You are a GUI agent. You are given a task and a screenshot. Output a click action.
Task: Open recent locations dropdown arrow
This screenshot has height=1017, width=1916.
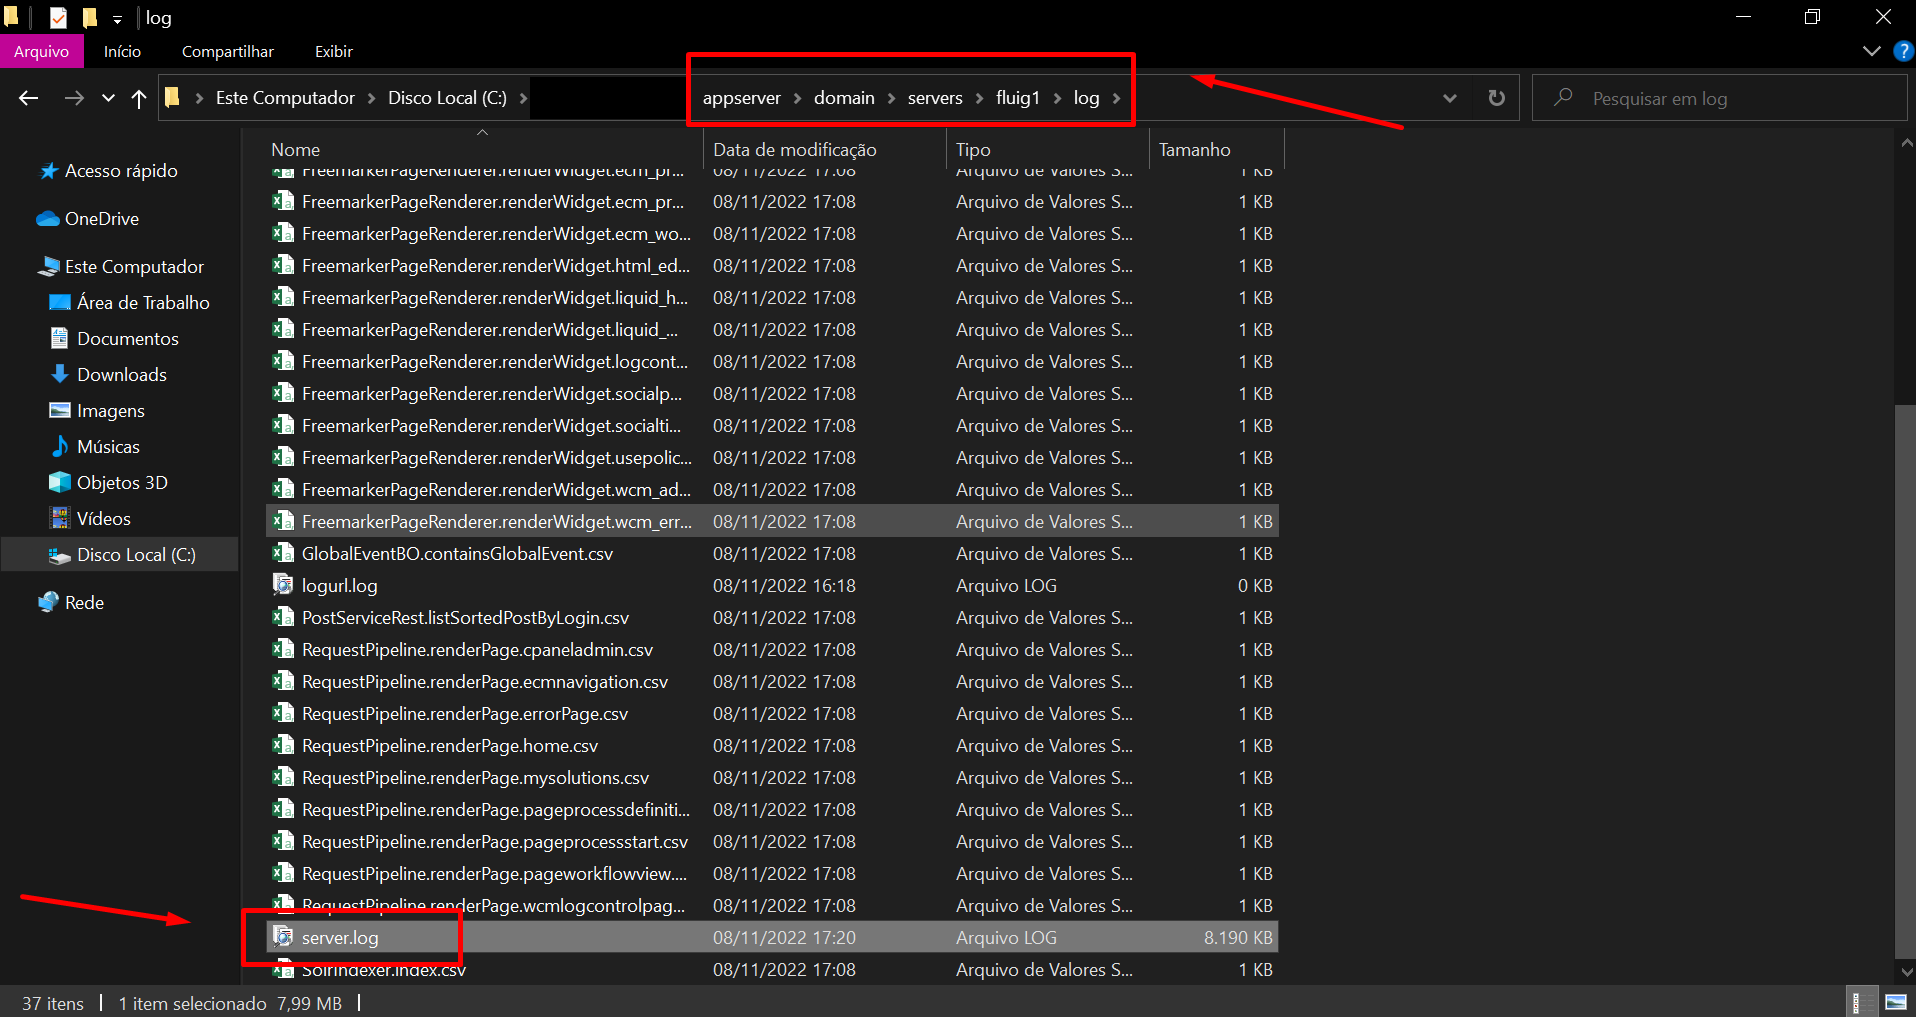tap(108, 98)
